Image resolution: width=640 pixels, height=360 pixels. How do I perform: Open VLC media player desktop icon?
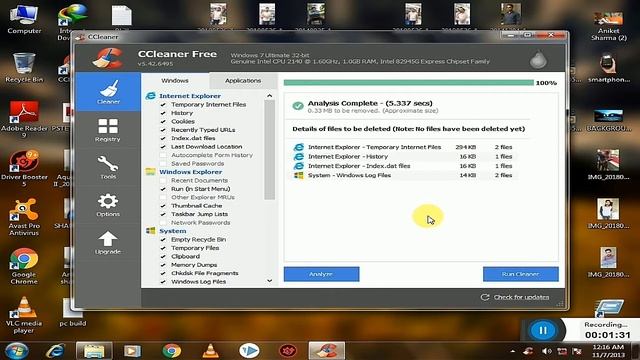click(24, 315)
